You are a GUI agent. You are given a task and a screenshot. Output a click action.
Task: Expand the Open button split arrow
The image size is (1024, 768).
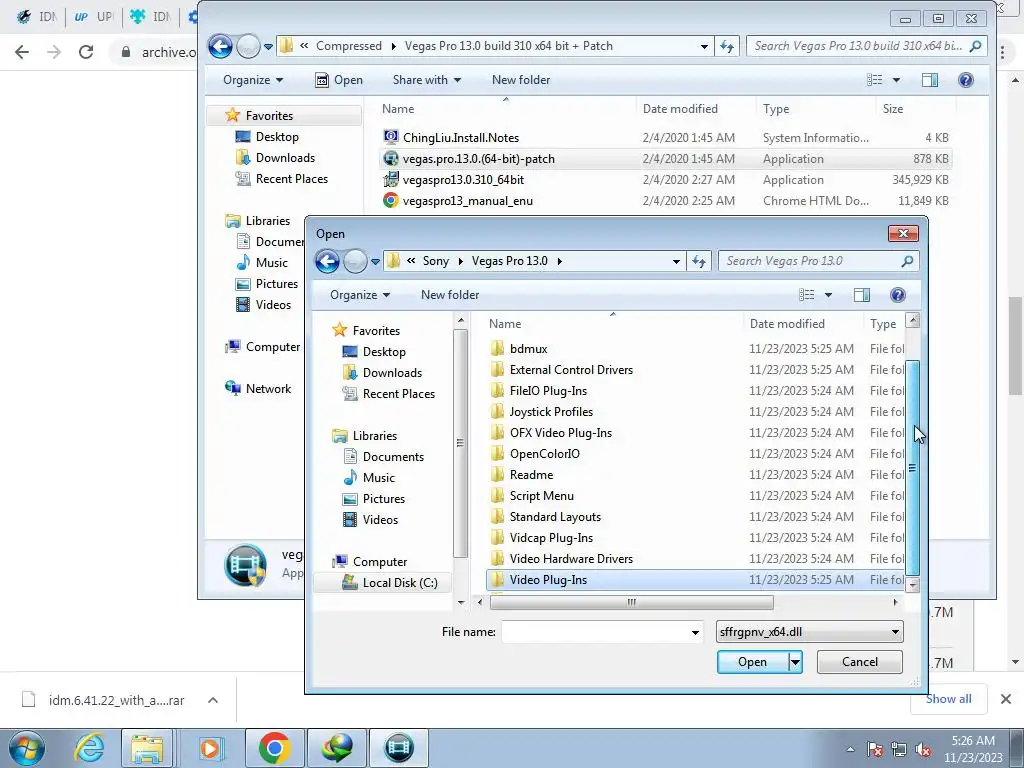[x=795, y=662]
